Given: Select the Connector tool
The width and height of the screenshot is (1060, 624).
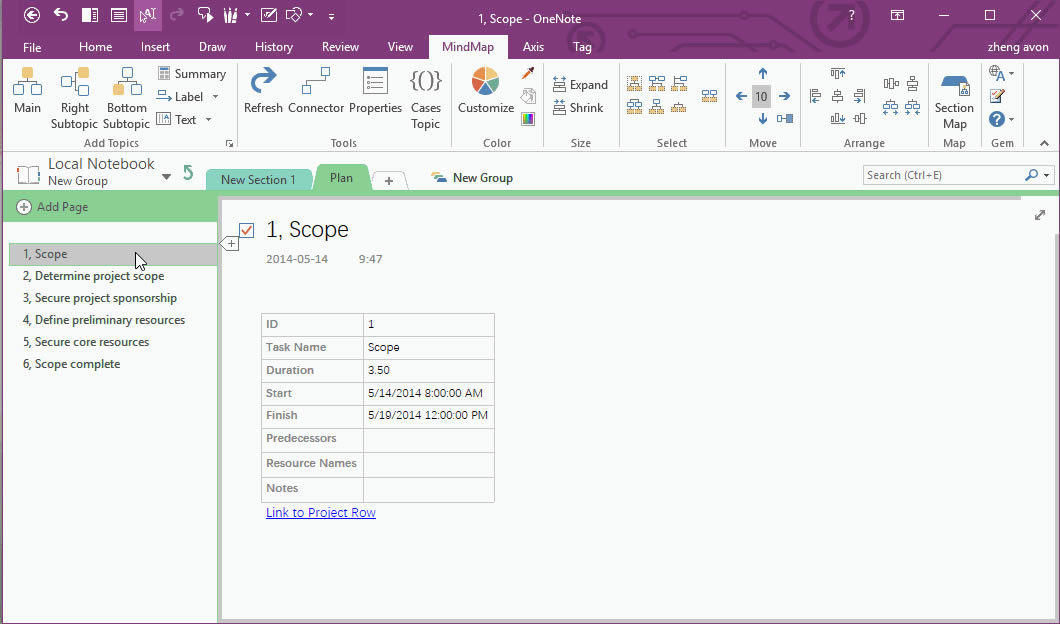Looking at the screenshot, I should [316, 96].
